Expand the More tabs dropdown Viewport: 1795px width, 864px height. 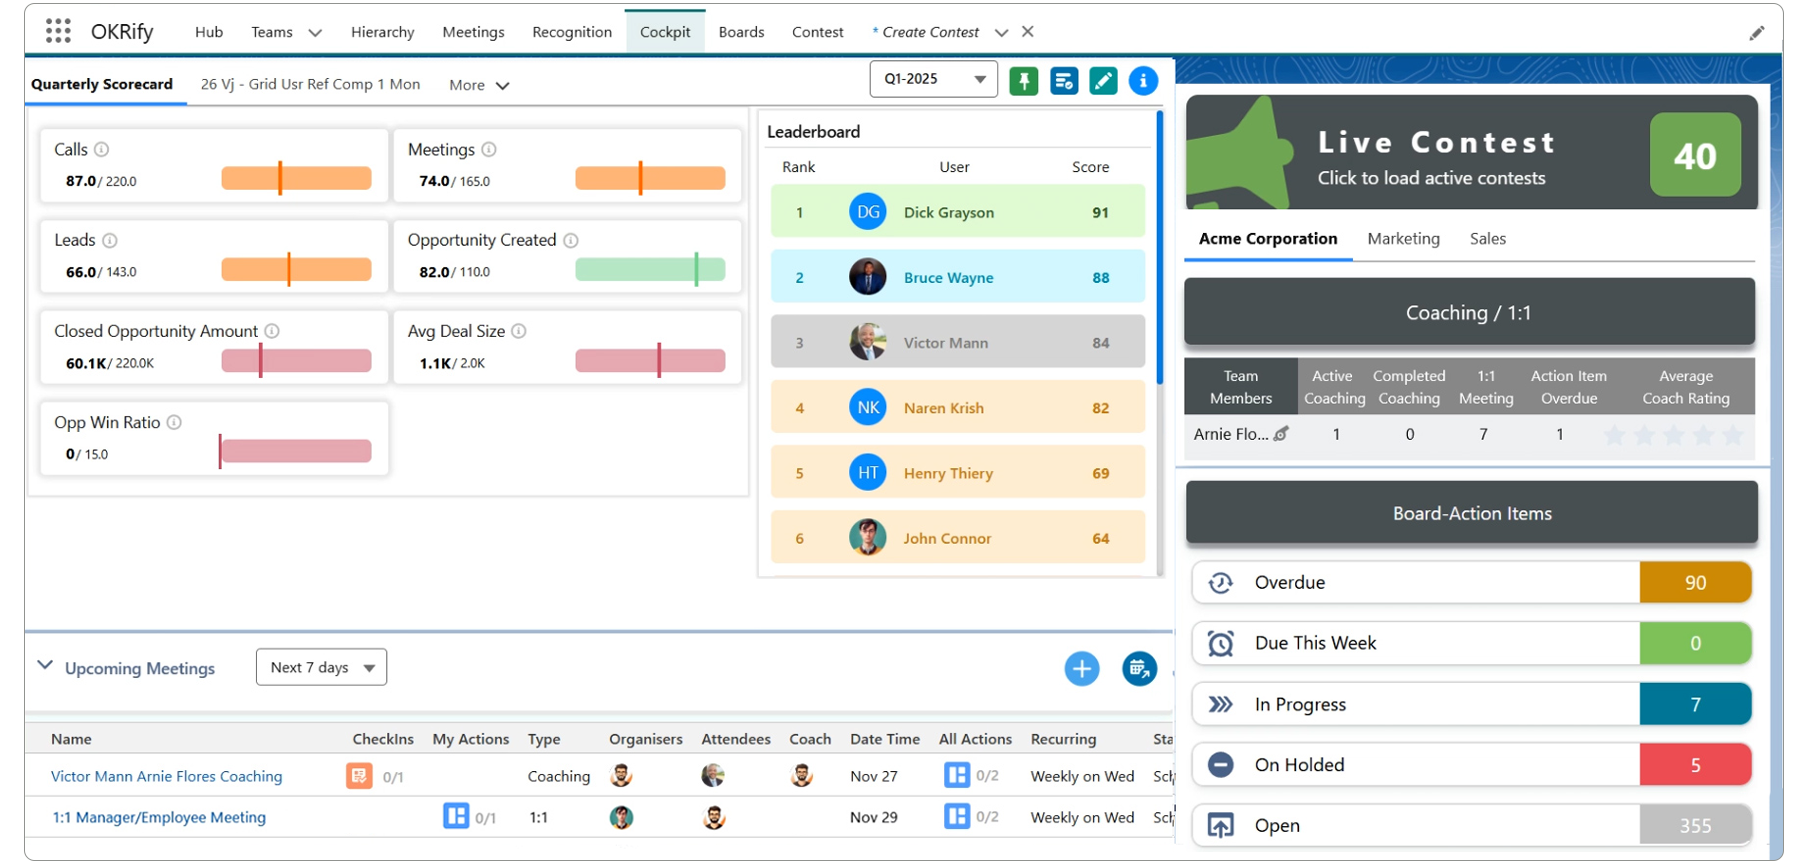tap(479, 85)
